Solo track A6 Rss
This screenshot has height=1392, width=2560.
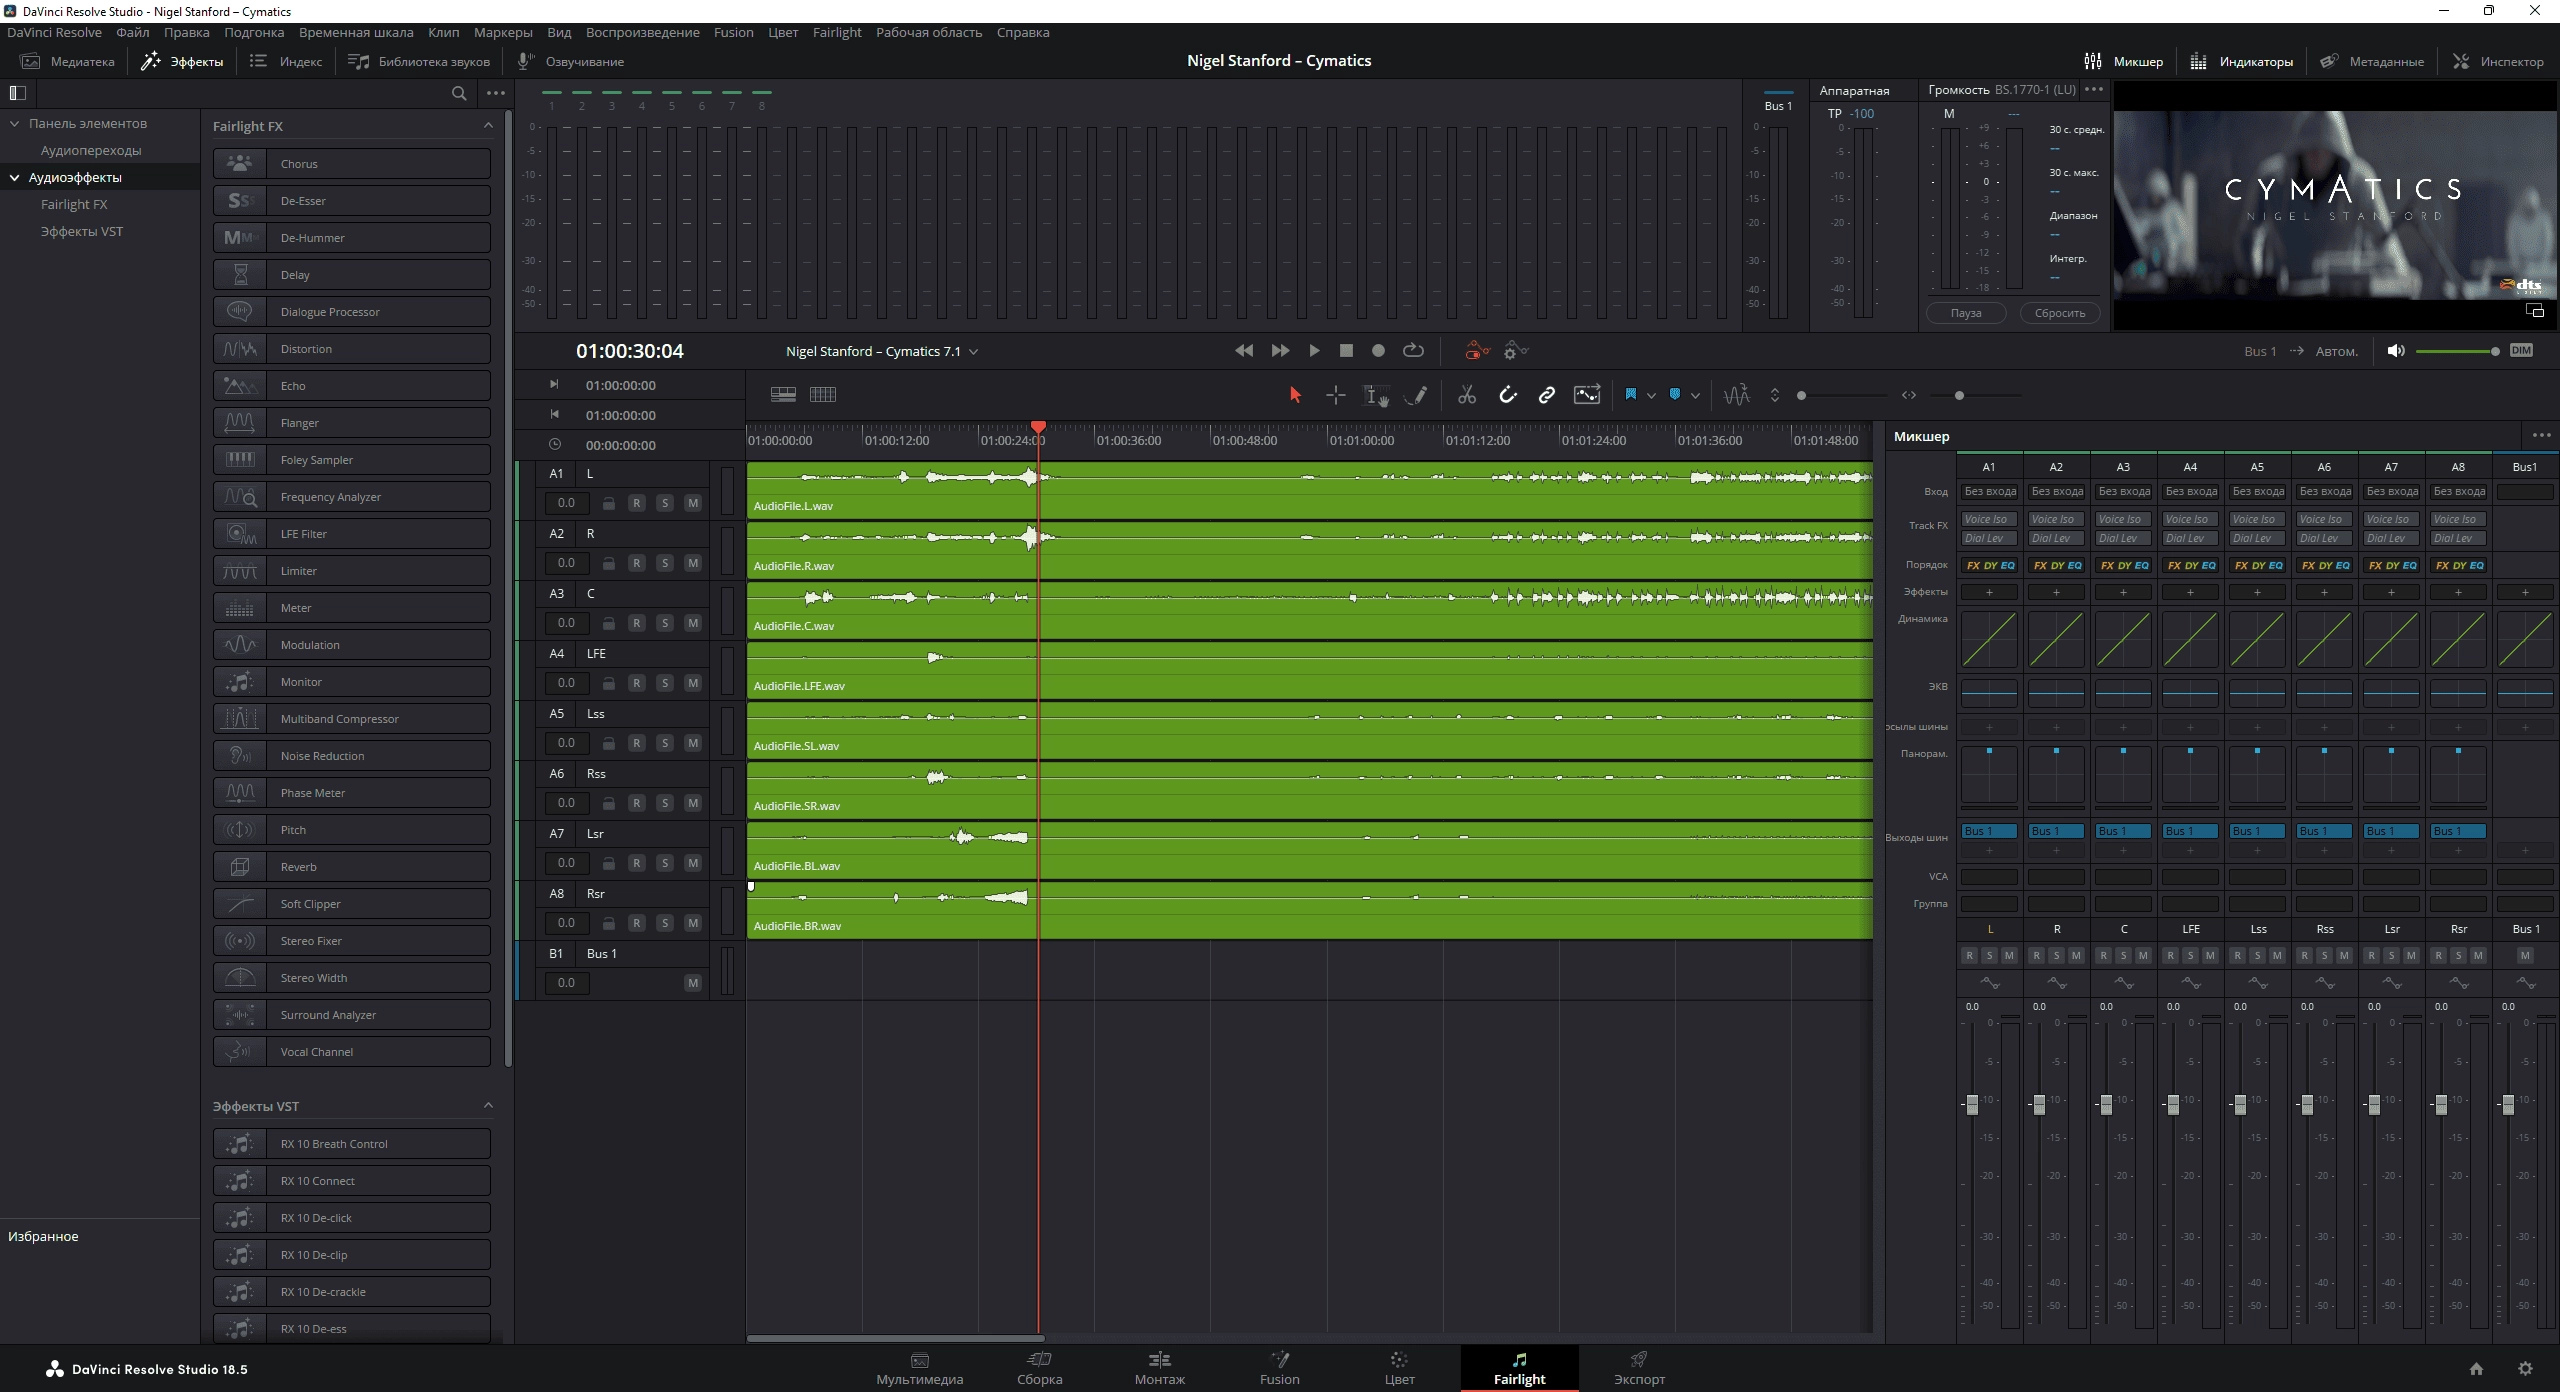665,803
